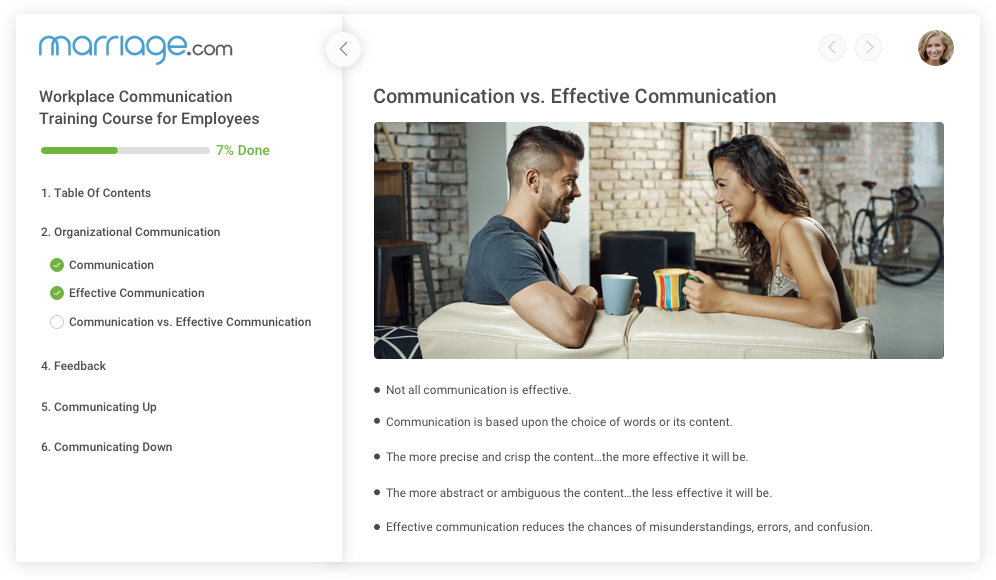The image size is (996, 580).
Task: Click the course progress bar
Action: coord(125,151)
